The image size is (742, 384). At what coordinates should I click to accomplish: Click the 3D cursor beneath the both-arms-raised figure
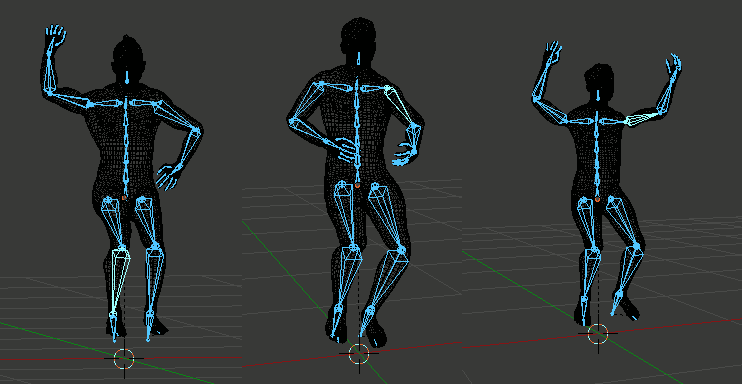598,333
